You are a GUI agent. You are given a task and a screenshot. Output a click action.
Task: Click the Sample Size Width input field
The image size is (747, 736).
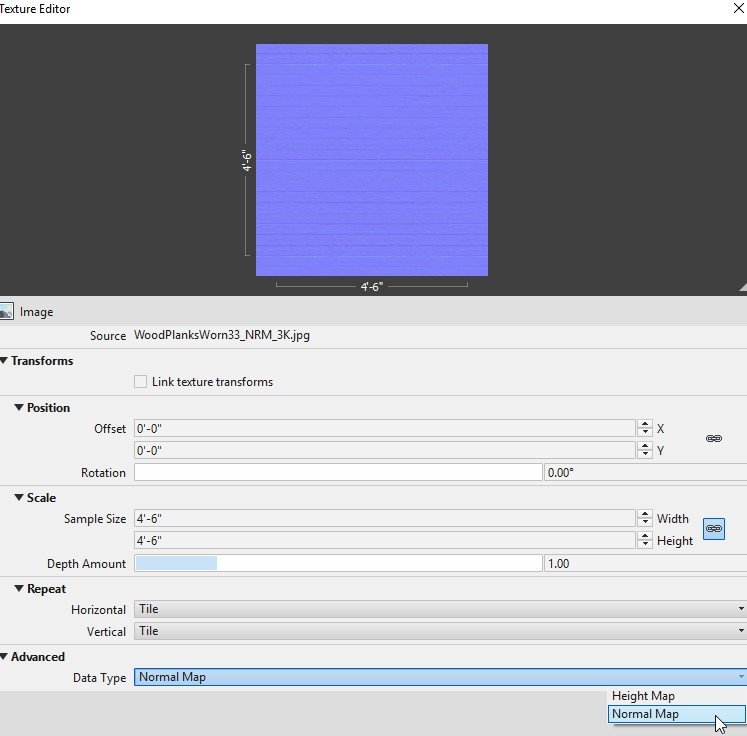tap(384, 518)
